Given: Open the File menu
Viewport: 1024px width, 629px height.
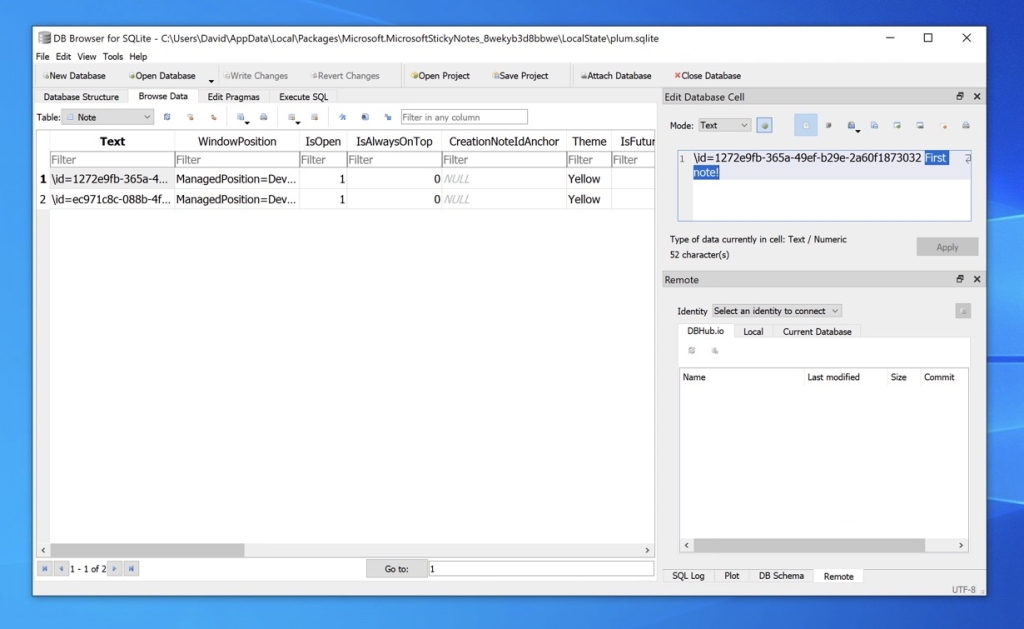Looking at the screenshot, I should click(x=42, y=57).
